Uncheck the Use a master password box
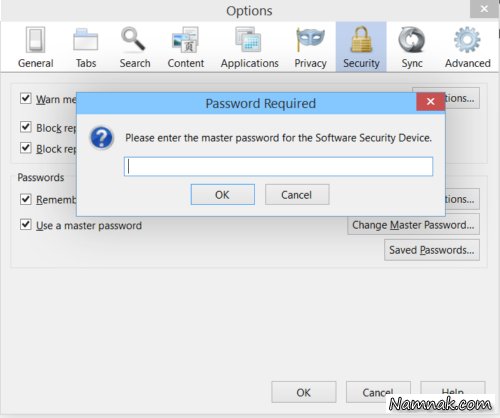 [x=26, y=225]
